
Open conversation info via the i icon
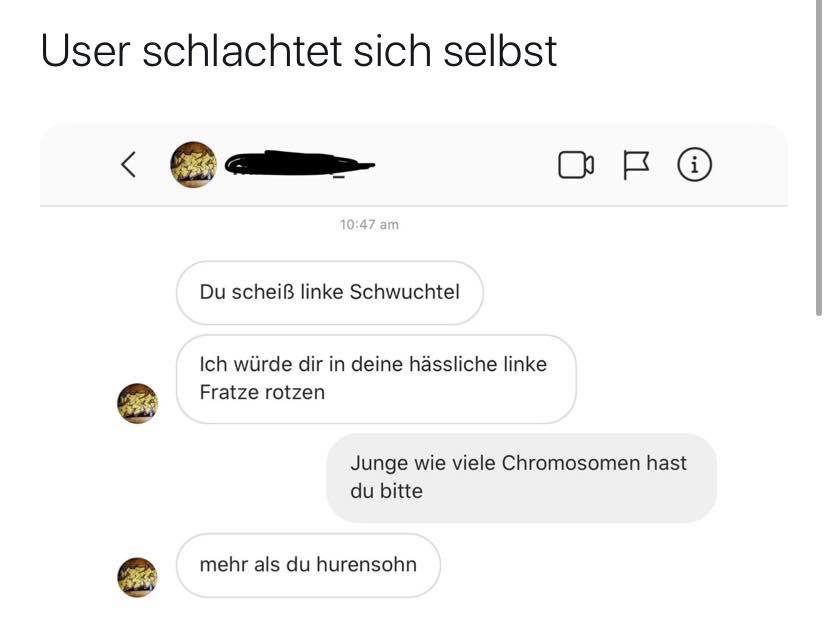(x=694, y=164)
